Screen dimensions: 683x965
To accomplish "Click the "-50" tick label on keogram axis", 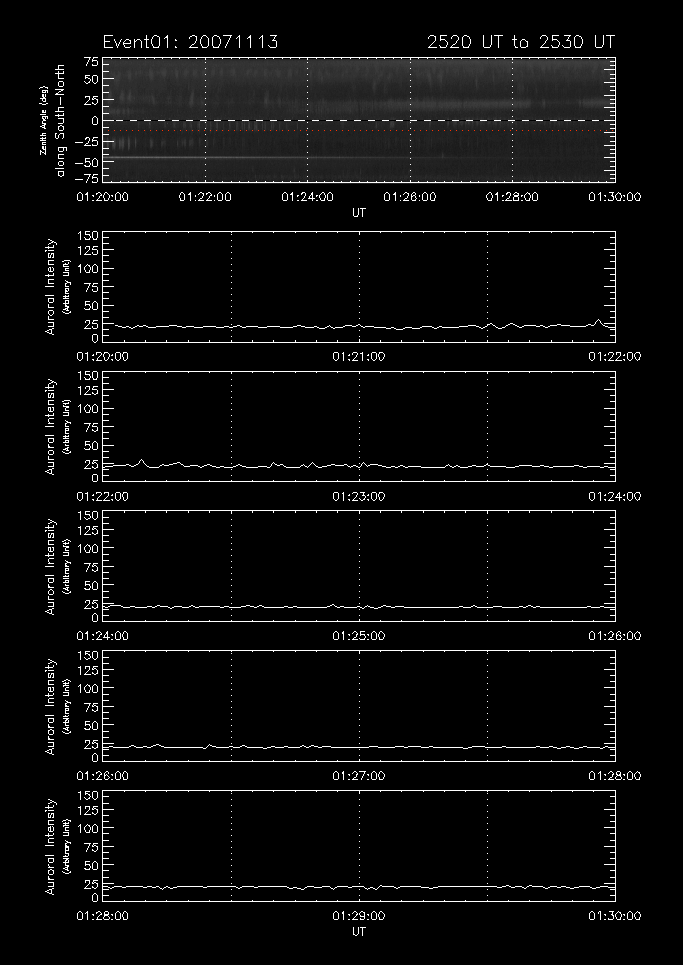I will (x=87, y=162).
